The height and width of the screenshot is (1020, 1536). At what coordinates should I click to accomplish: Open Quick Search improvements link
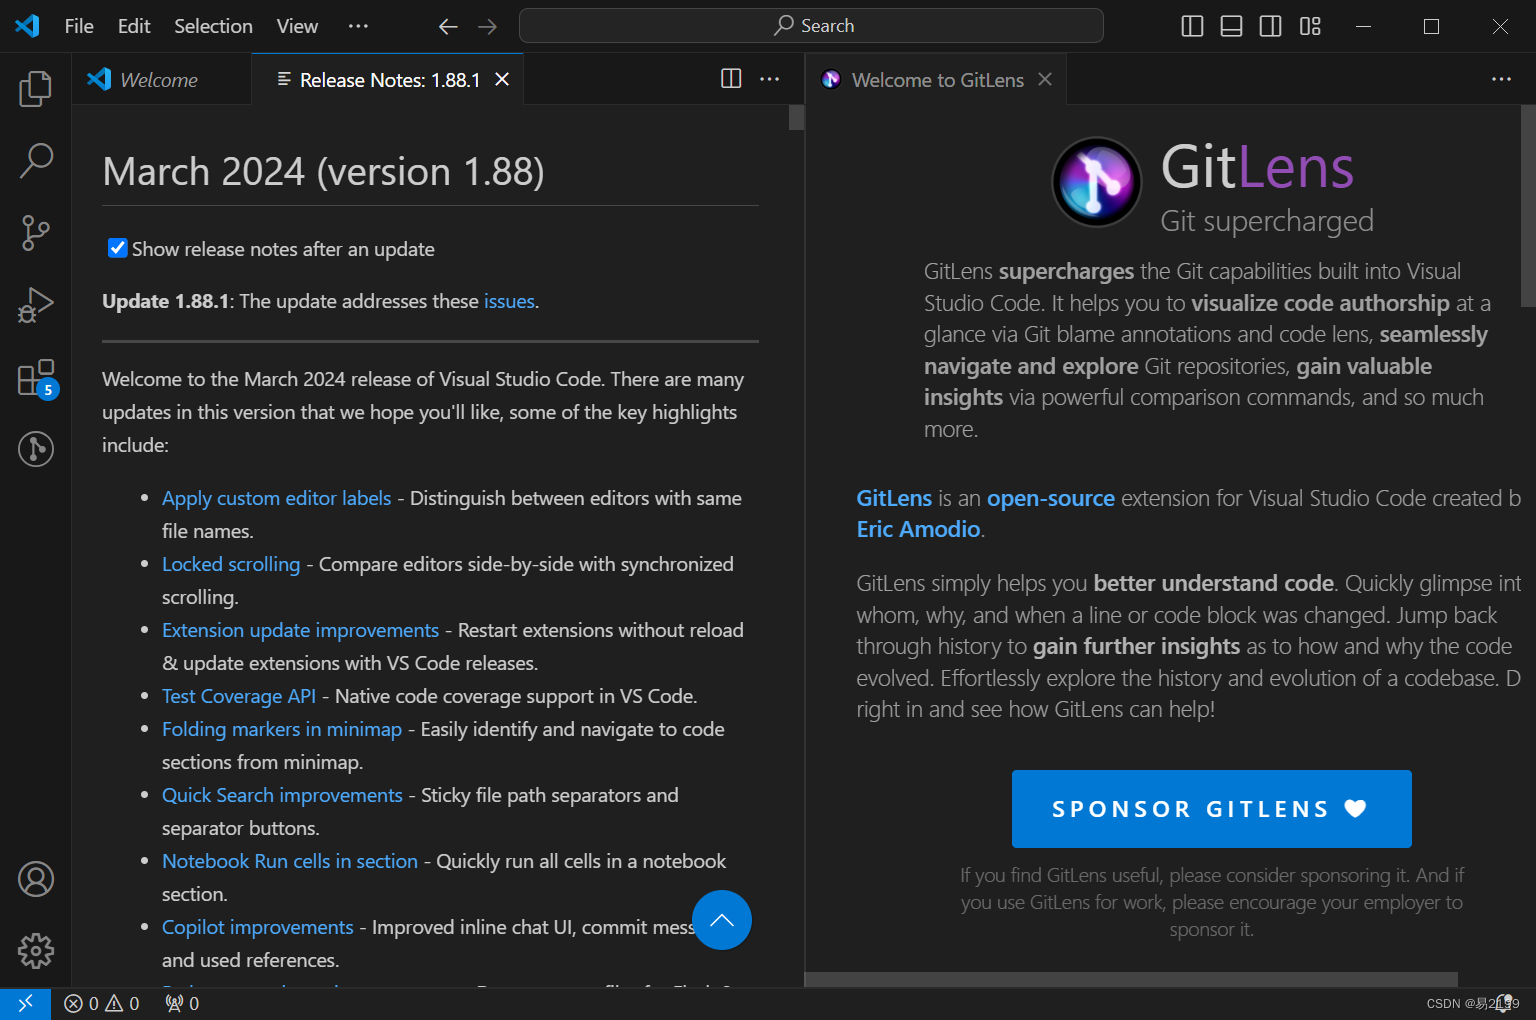pos(282,795)
